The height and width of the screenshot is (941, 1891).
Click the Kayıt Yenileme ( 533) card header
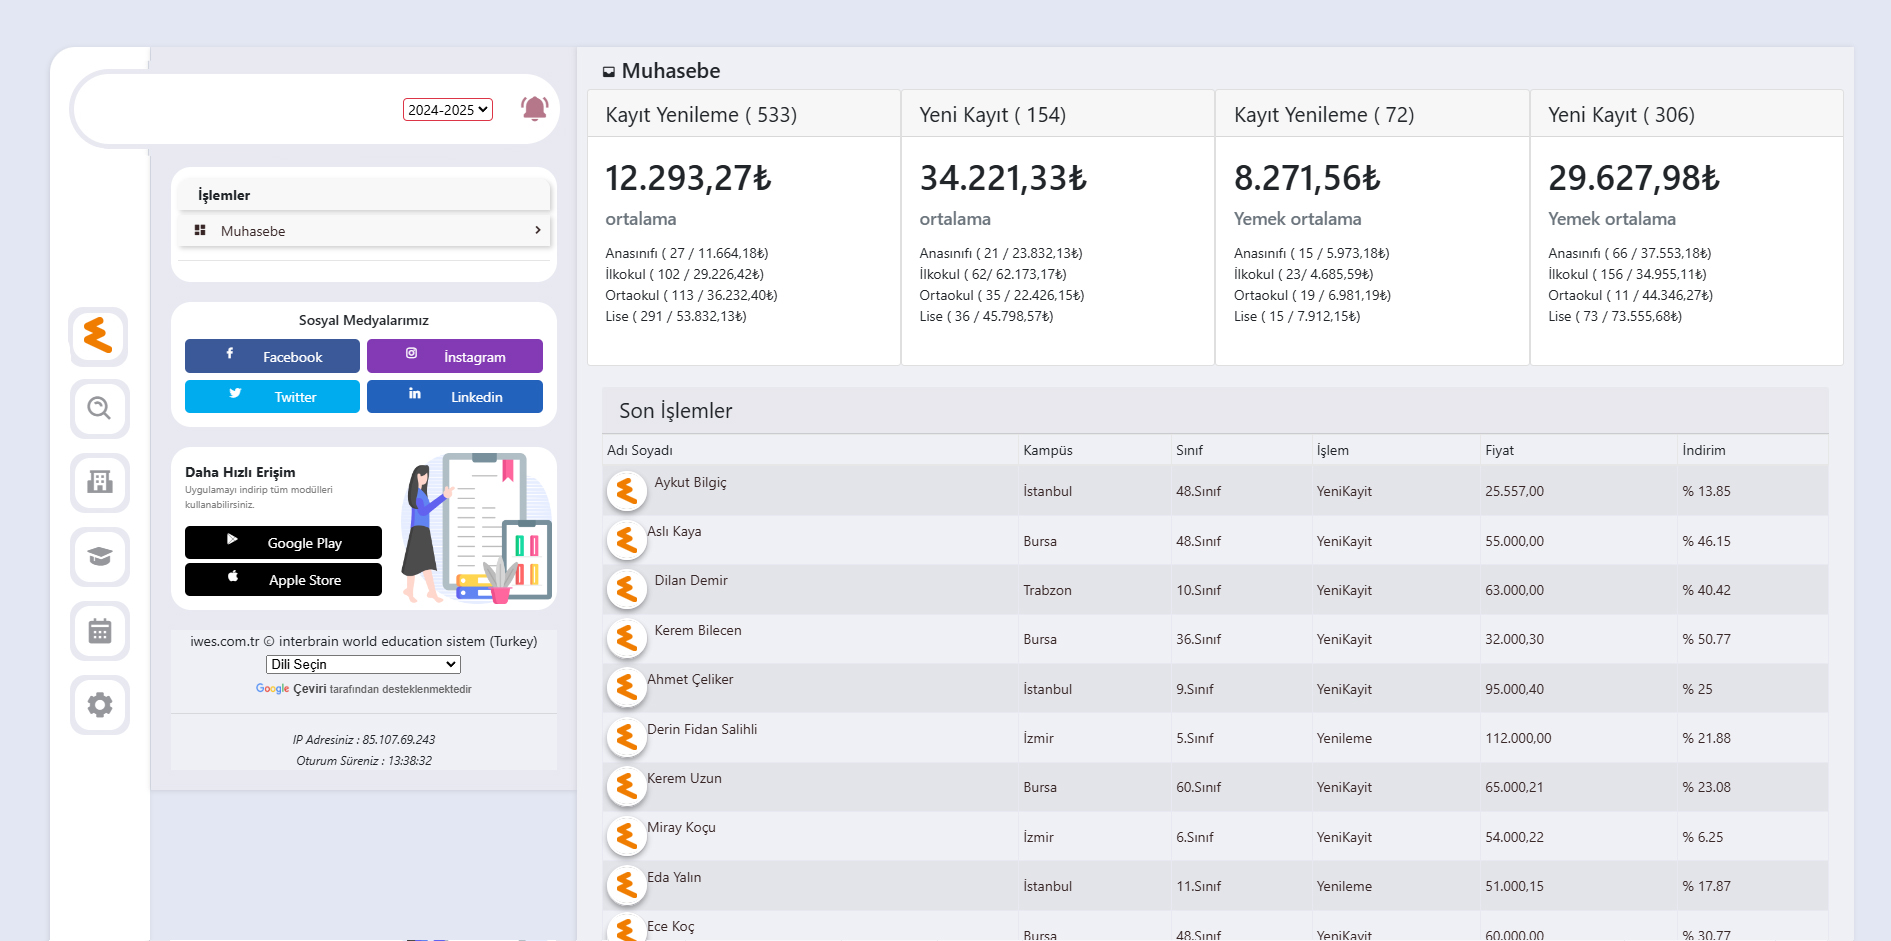tap(744, 114)
